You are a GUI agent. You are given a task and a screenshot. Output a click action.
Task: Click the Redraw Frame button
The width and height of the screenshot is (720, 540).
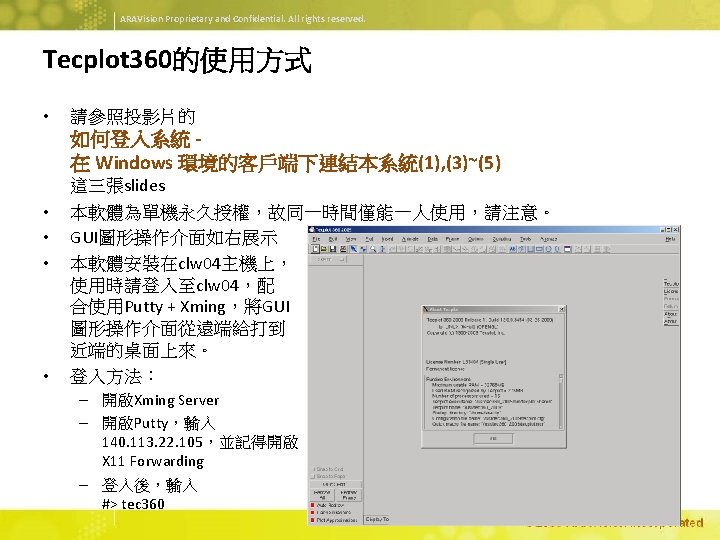click(349, 495)
